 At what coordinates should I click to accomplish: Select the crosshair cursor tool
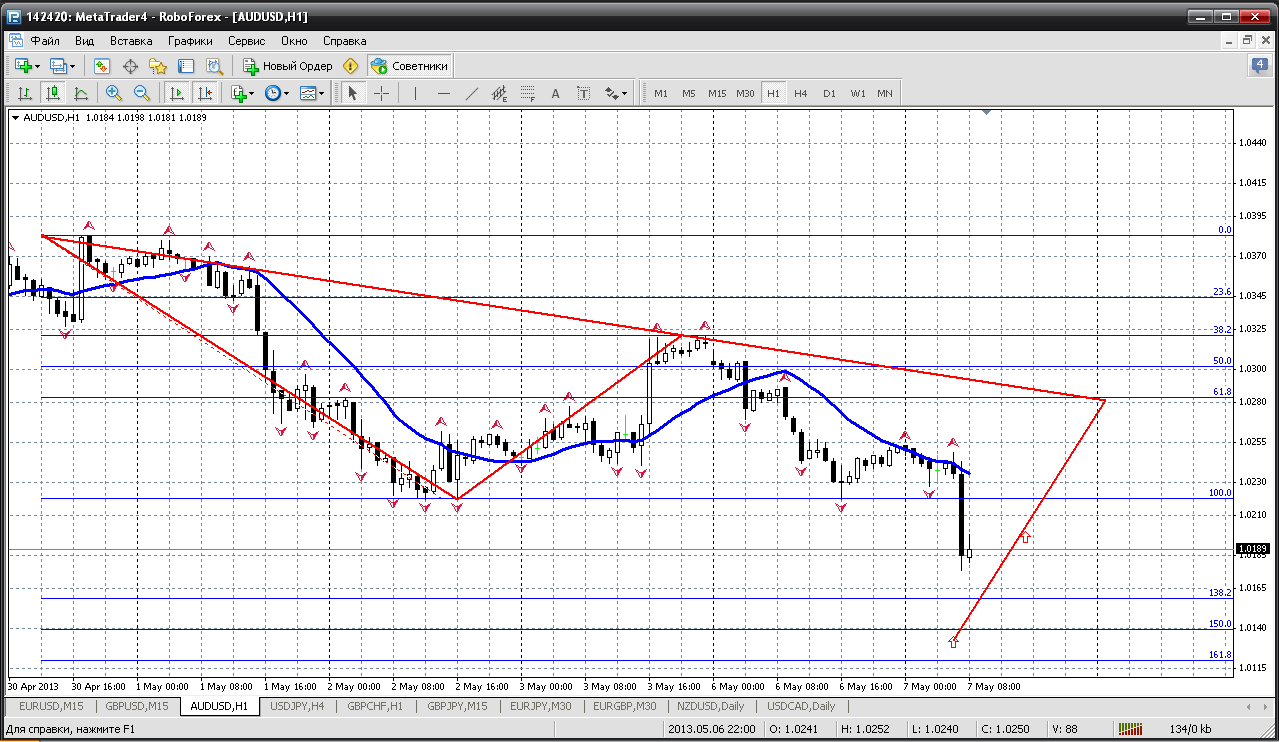(381, 93)
